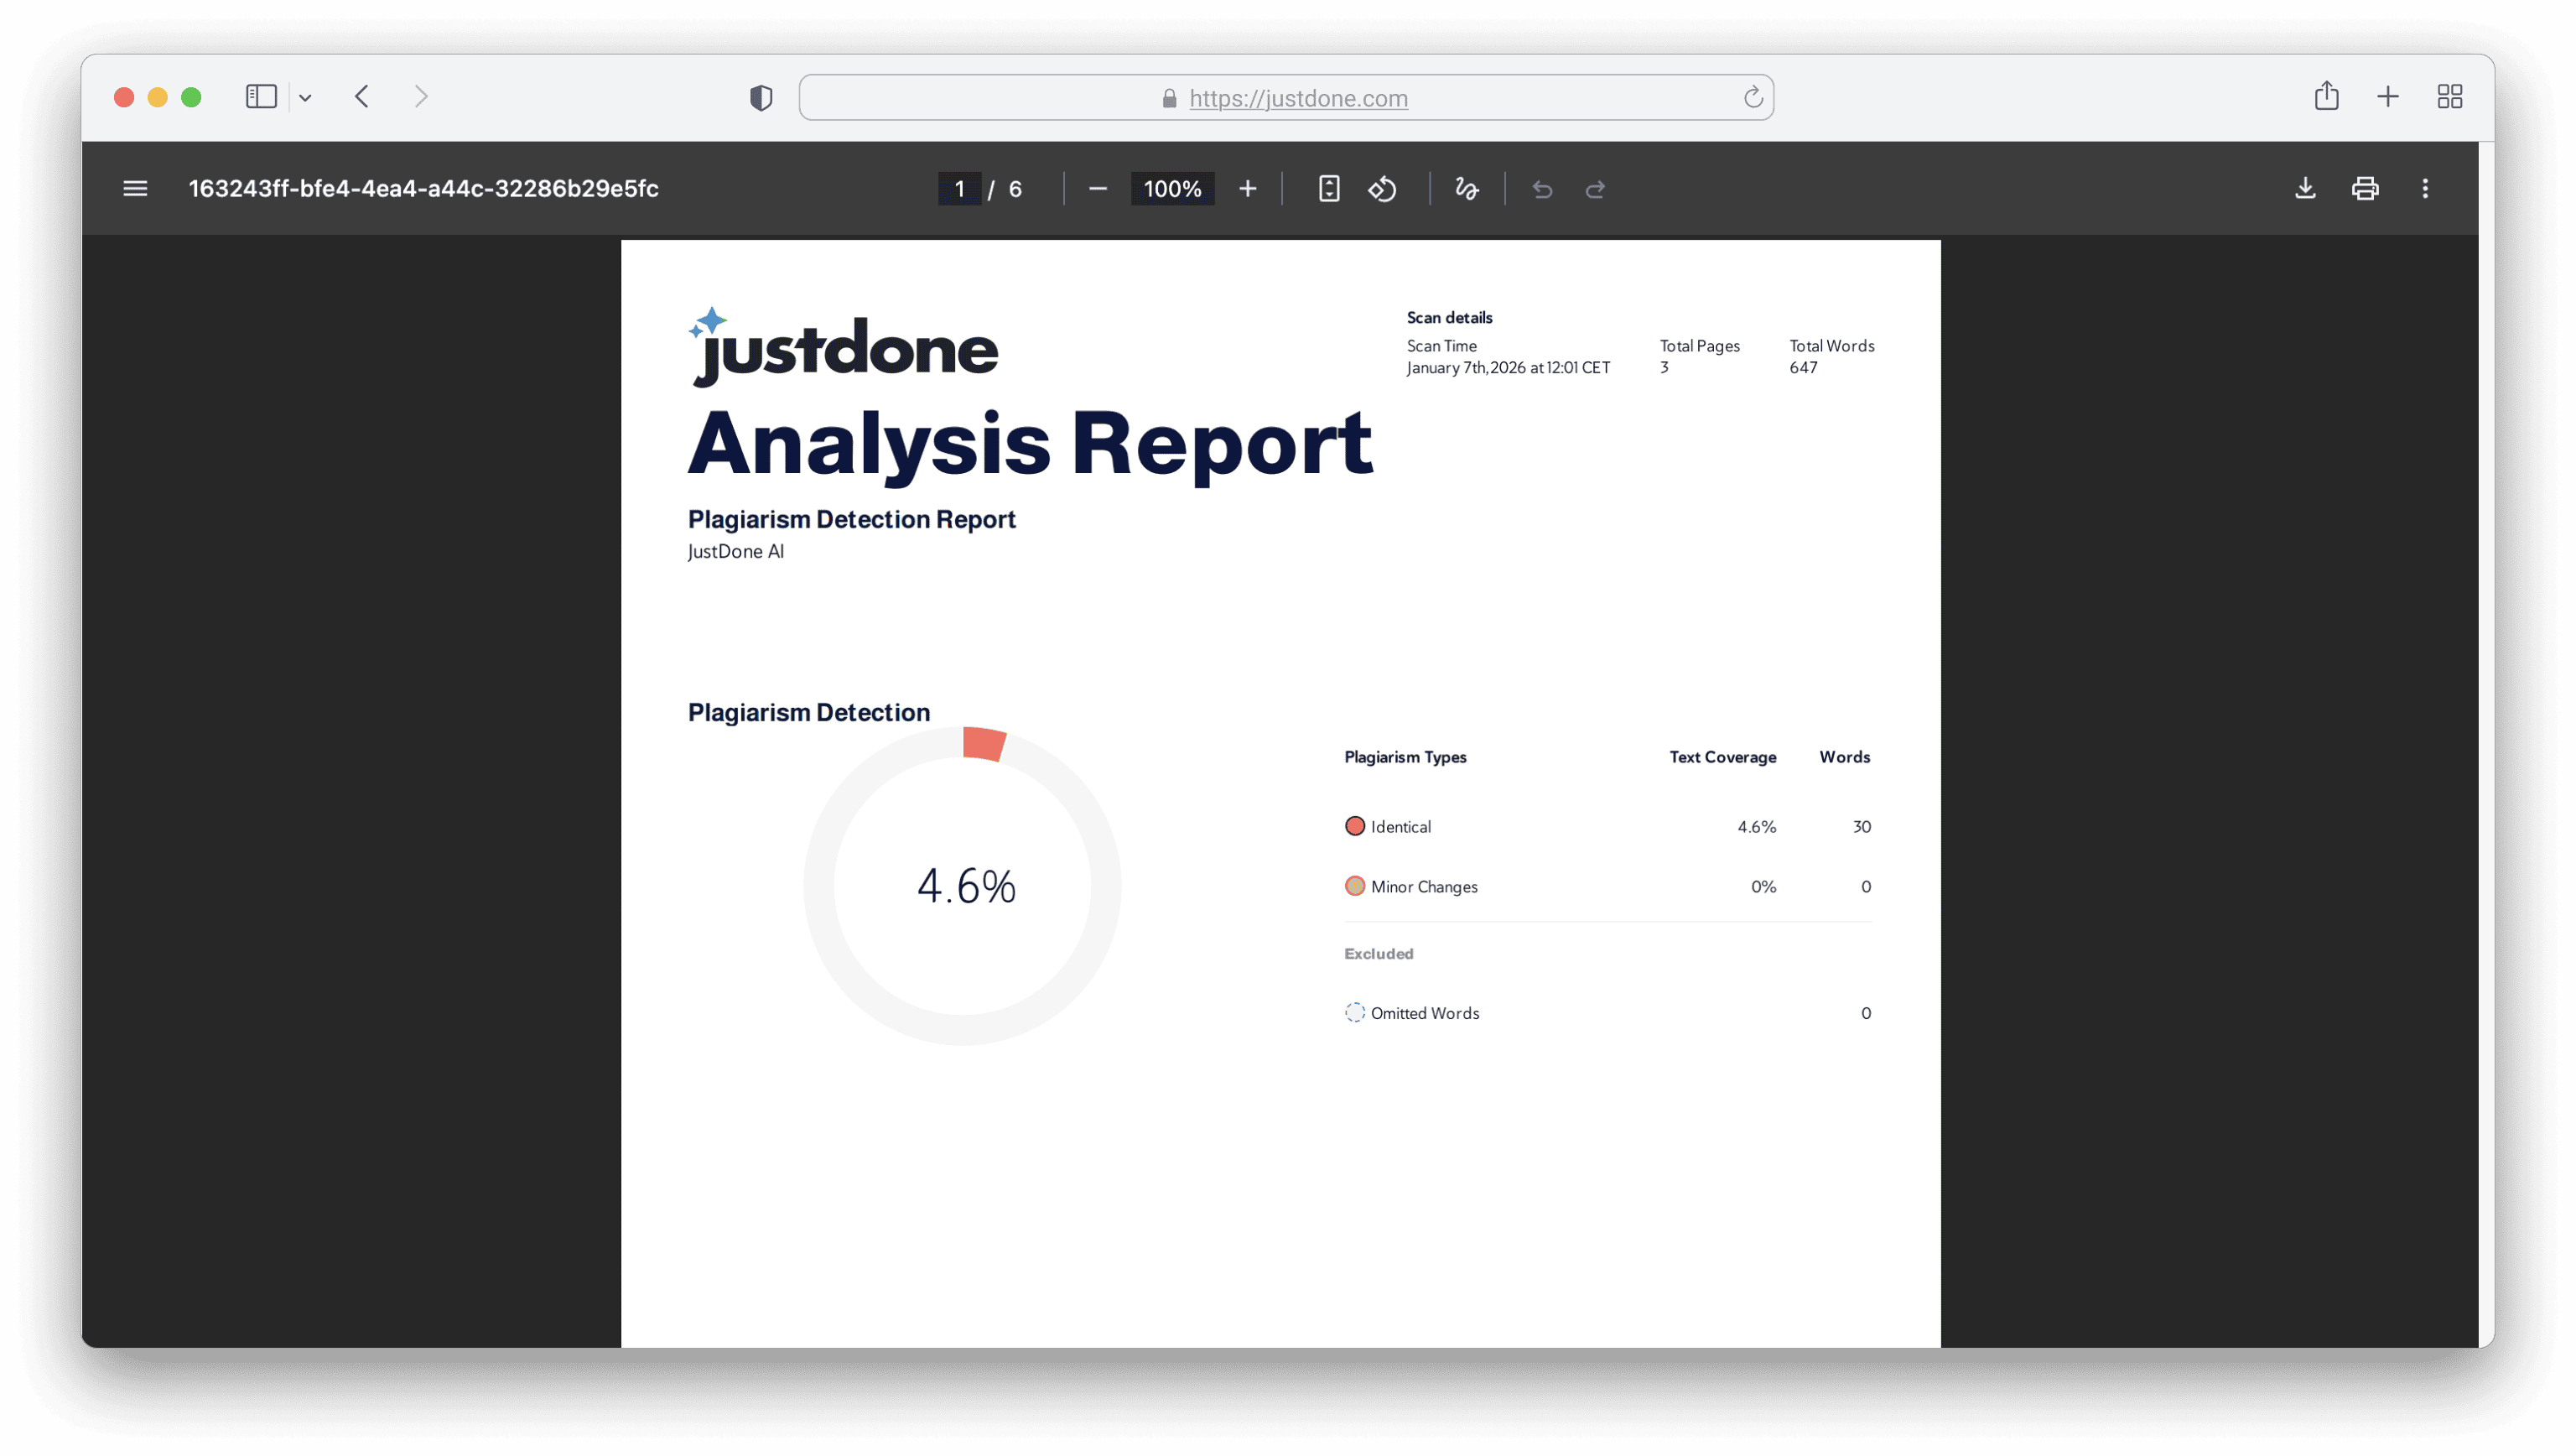Image resolution: width=2576 pixels, height=1456 pixels.
Task: Click the Identical red color swatch
Action: [x=1354, y=826]
